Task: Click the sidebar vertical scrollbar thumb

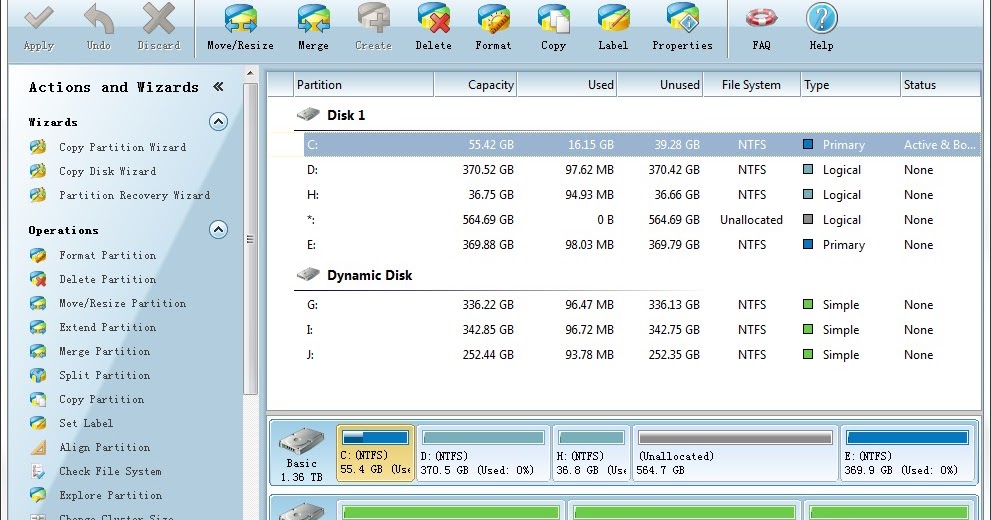Action: point(250,239)
